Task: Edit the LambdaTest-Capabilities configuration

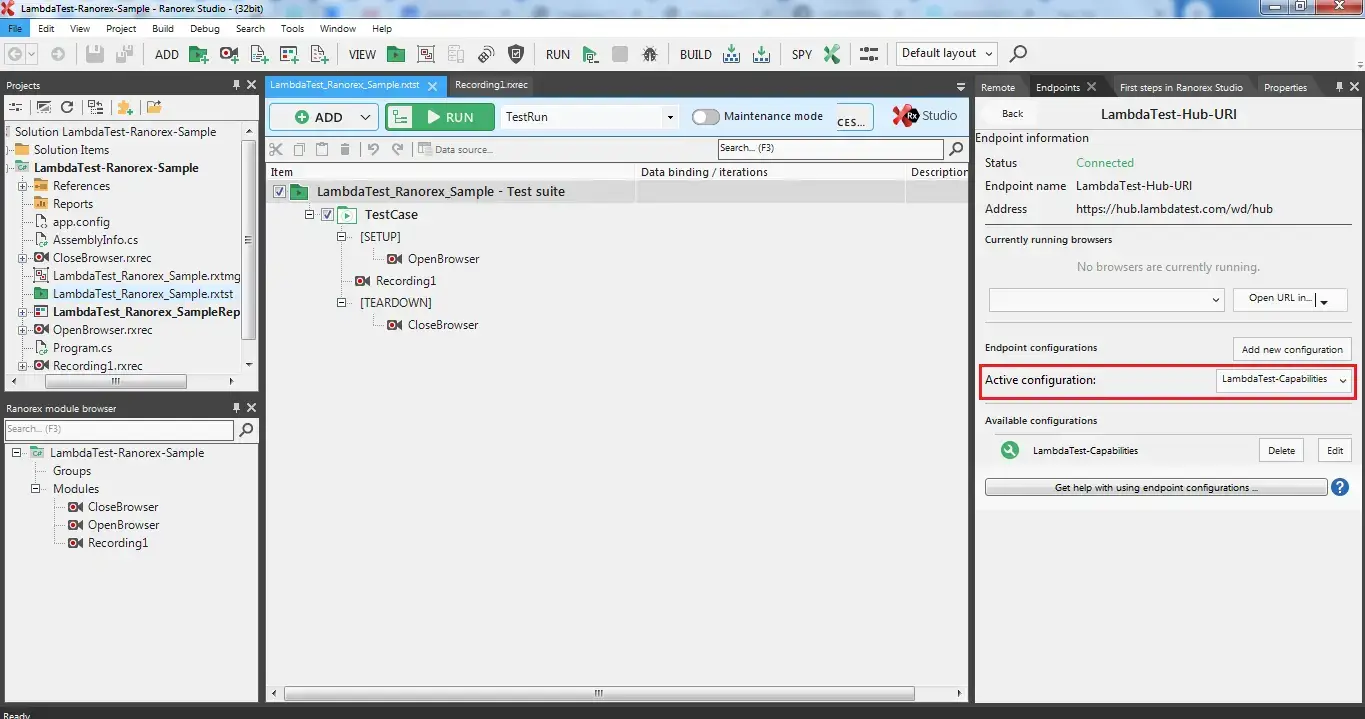Action: click(1334, 450)
